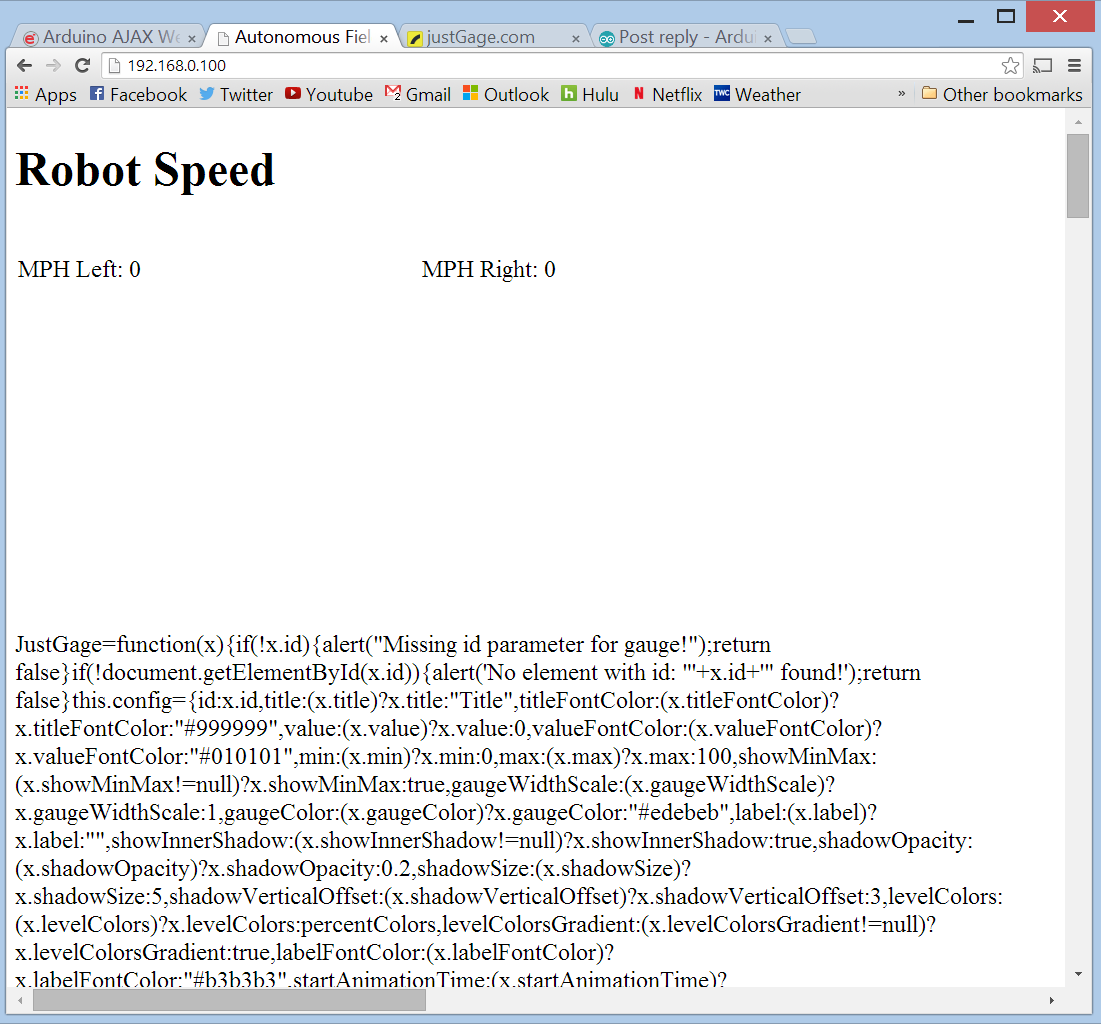The width and height of the screenshot is (1101, 1024).
Task: Click the browser back button
Action: pyautogui.click(x=24, y=64)
